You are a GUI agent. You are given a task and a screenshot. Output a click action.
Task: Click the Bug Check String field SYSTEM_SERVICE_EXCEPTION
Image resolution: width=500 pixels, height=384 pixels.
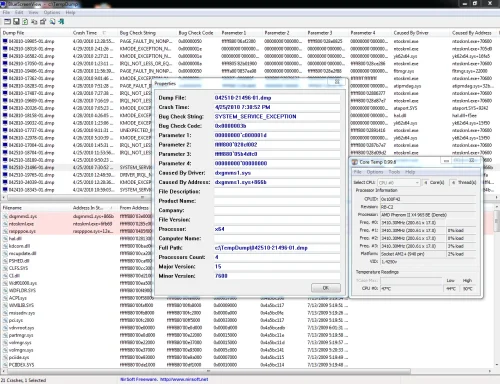pos(277,116)
